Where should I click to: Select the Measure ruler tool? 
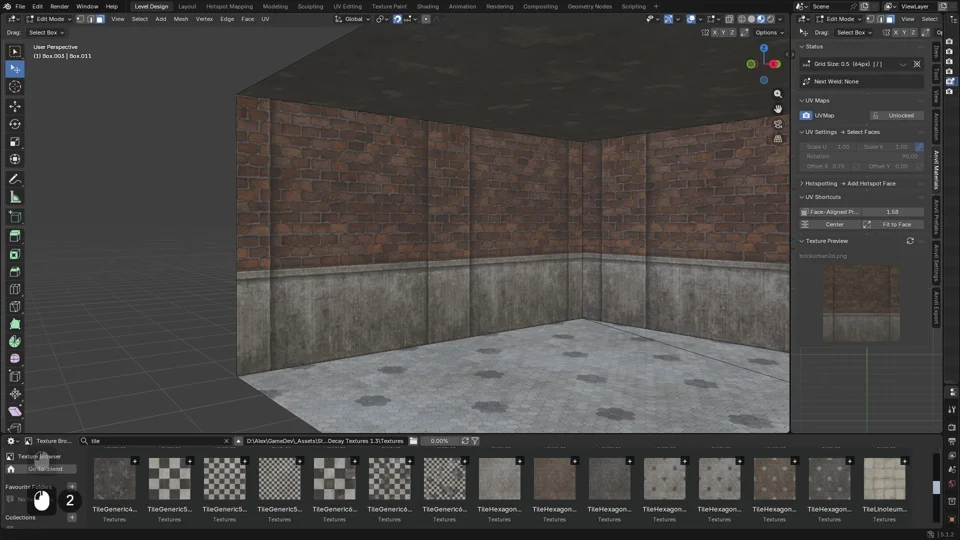pyautogui.click(x=15, y=197)
